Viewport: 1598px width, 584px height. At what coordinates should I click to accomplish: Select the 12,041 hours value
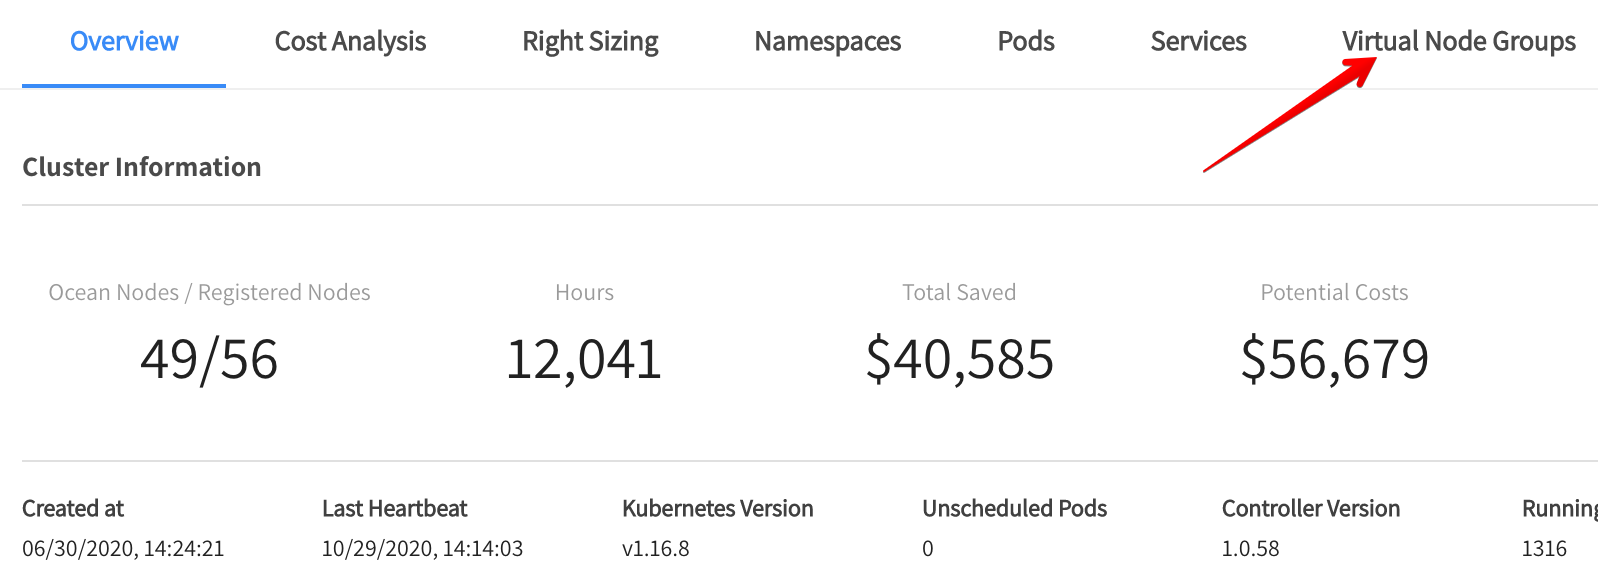pyautogui.click(x=584, y=359)
